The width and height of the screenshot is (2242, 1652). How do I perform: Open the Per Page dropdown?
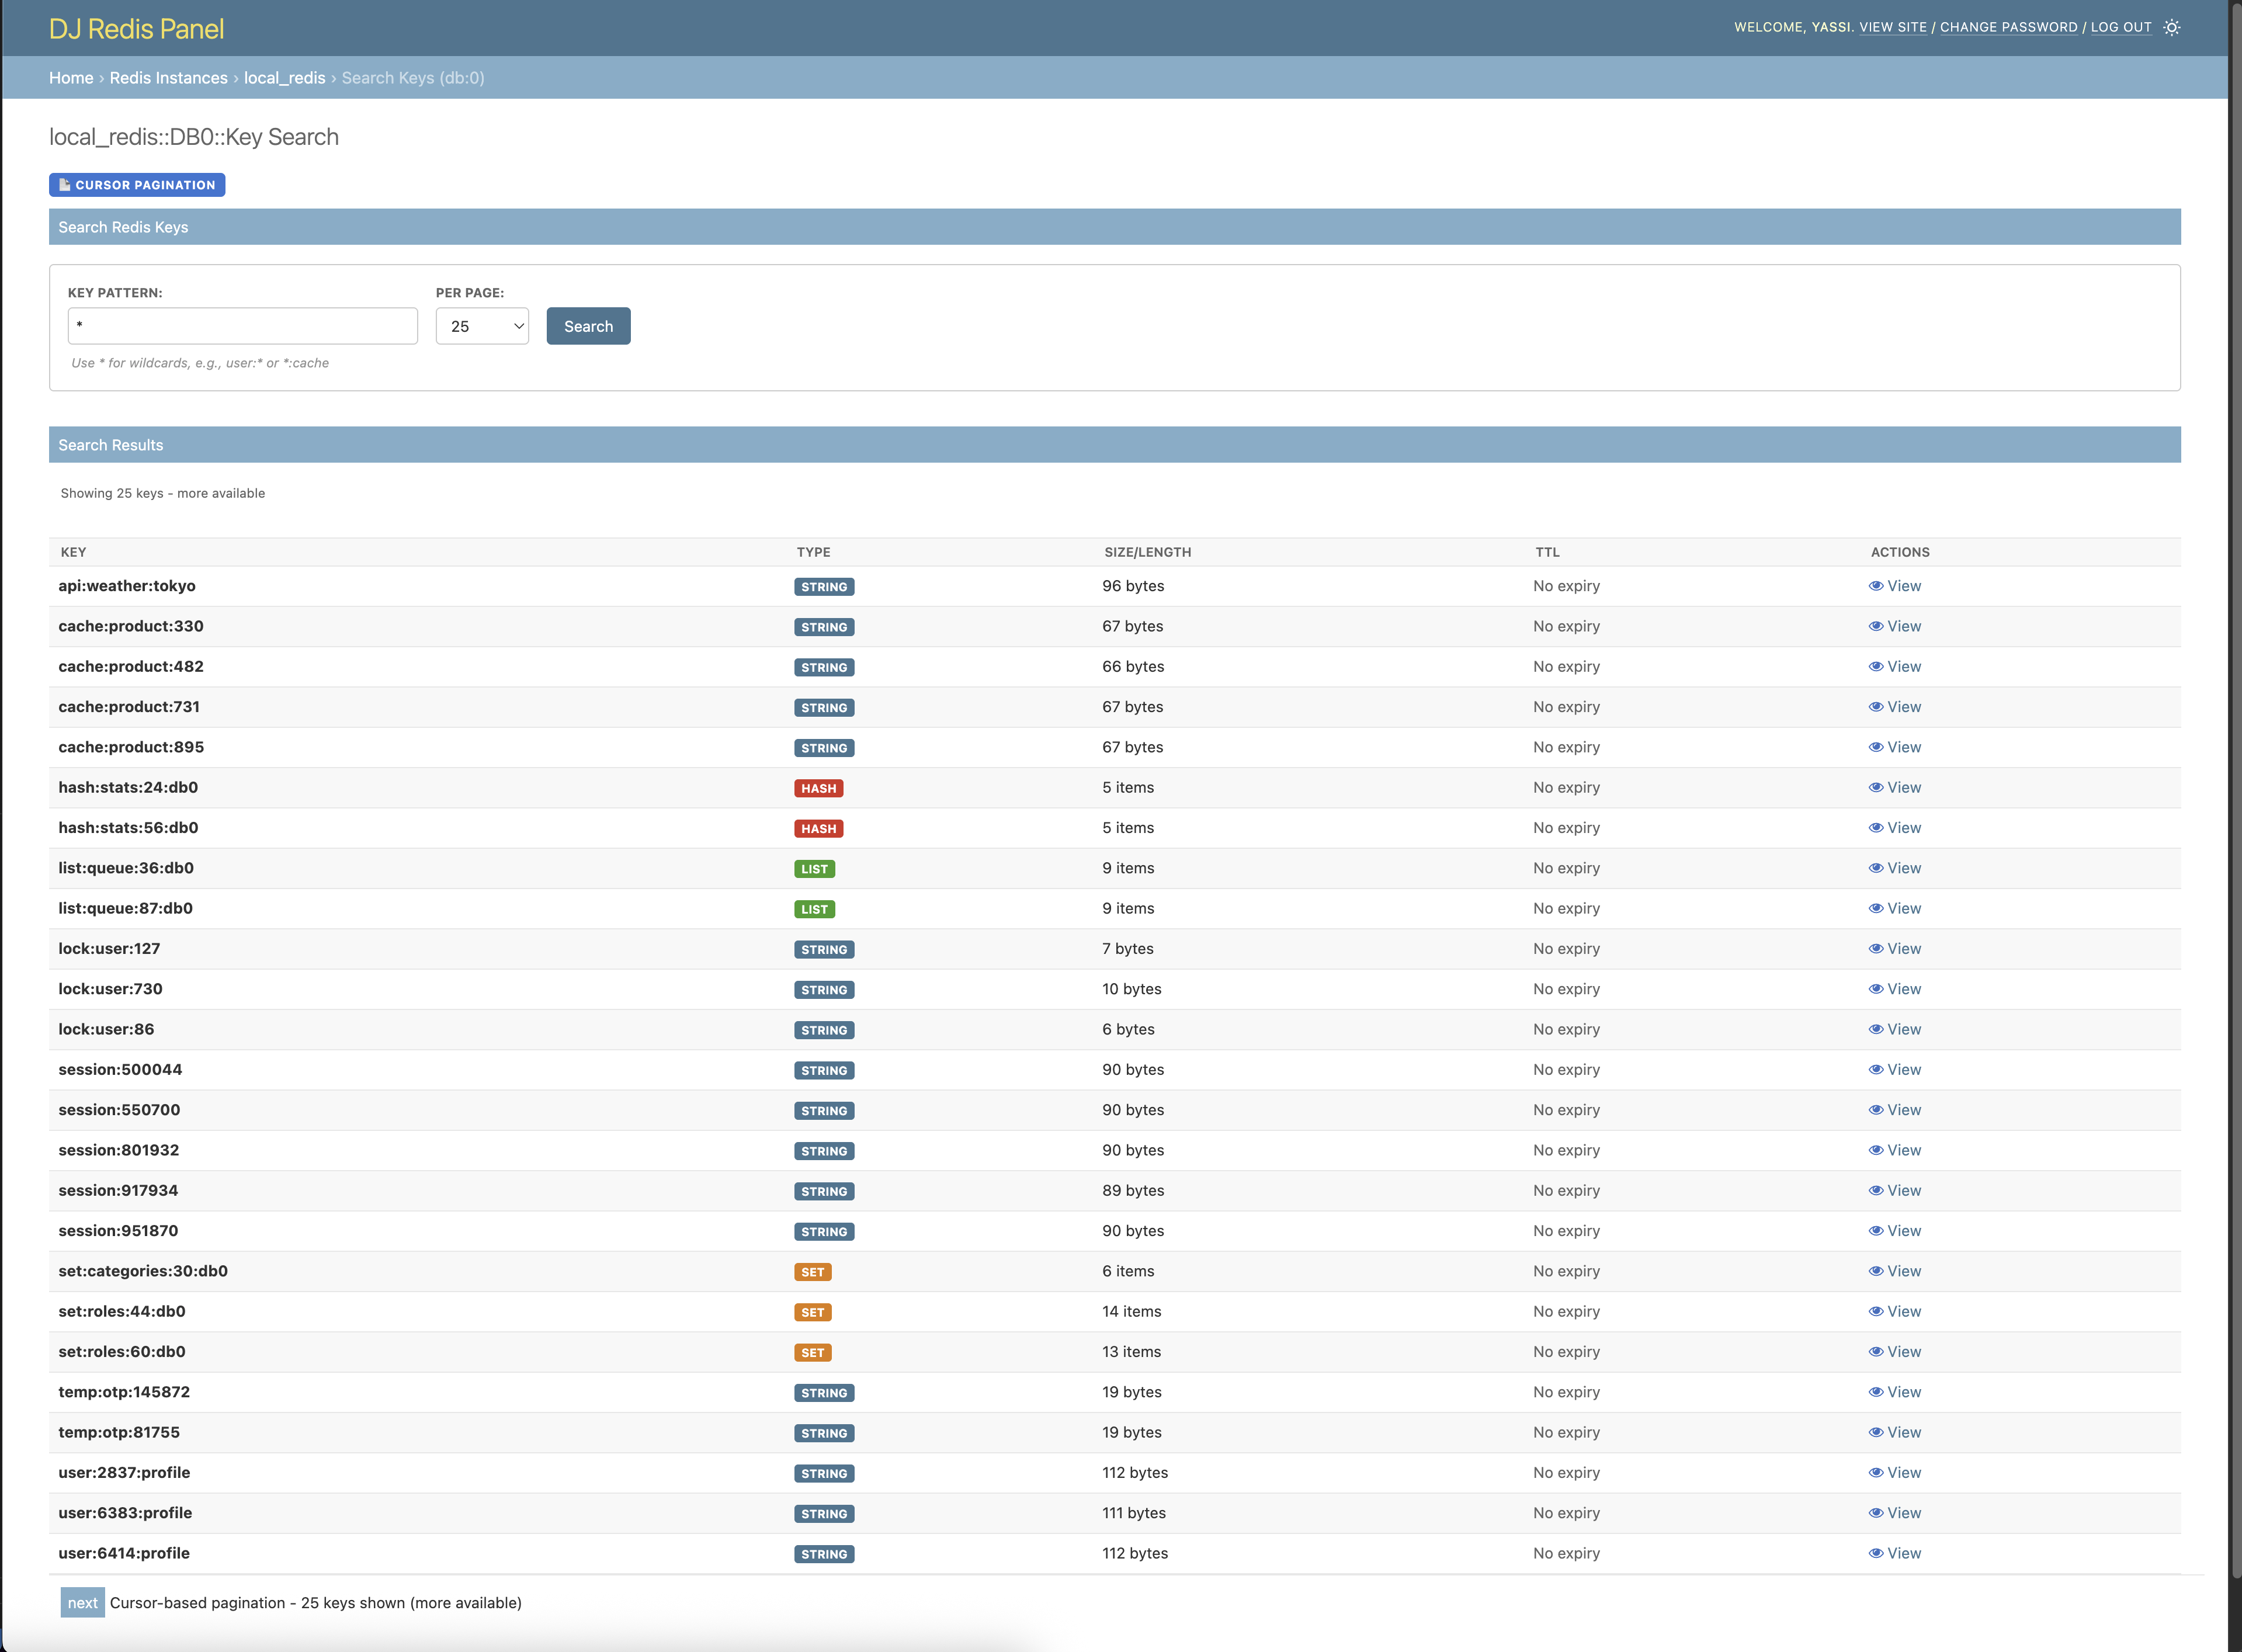click(482, 326)
